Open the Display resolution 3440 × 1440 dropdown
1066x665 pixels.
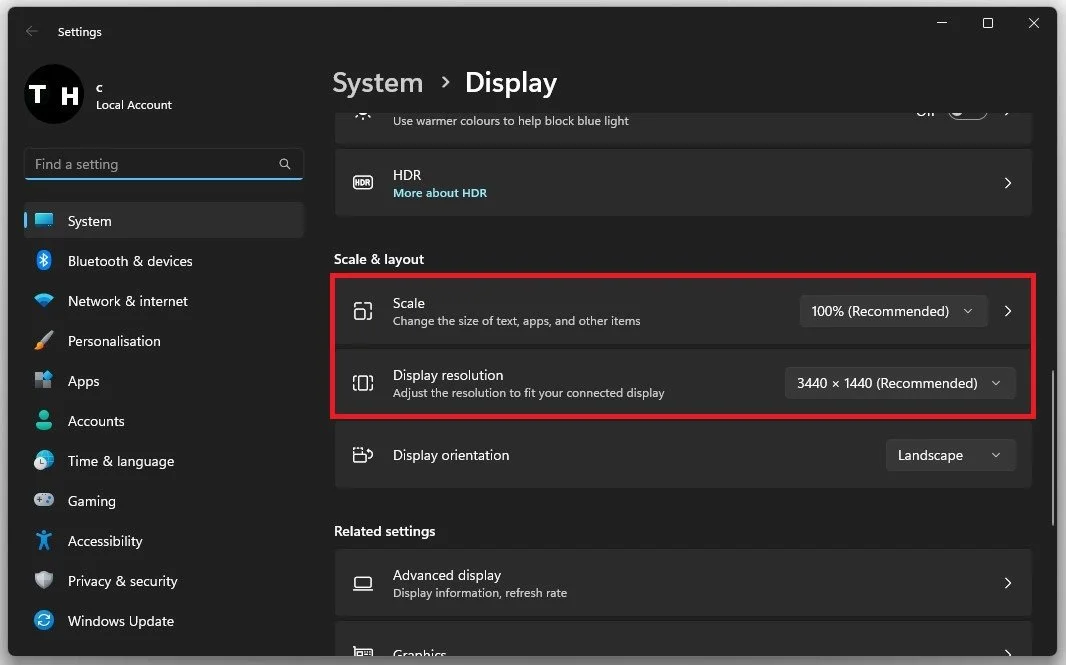click(x=900, y=383)
